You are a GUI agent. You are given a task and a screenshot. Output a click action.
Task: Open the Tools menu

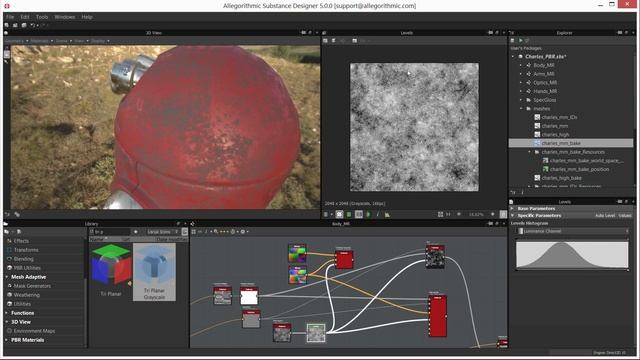(42, 17)
